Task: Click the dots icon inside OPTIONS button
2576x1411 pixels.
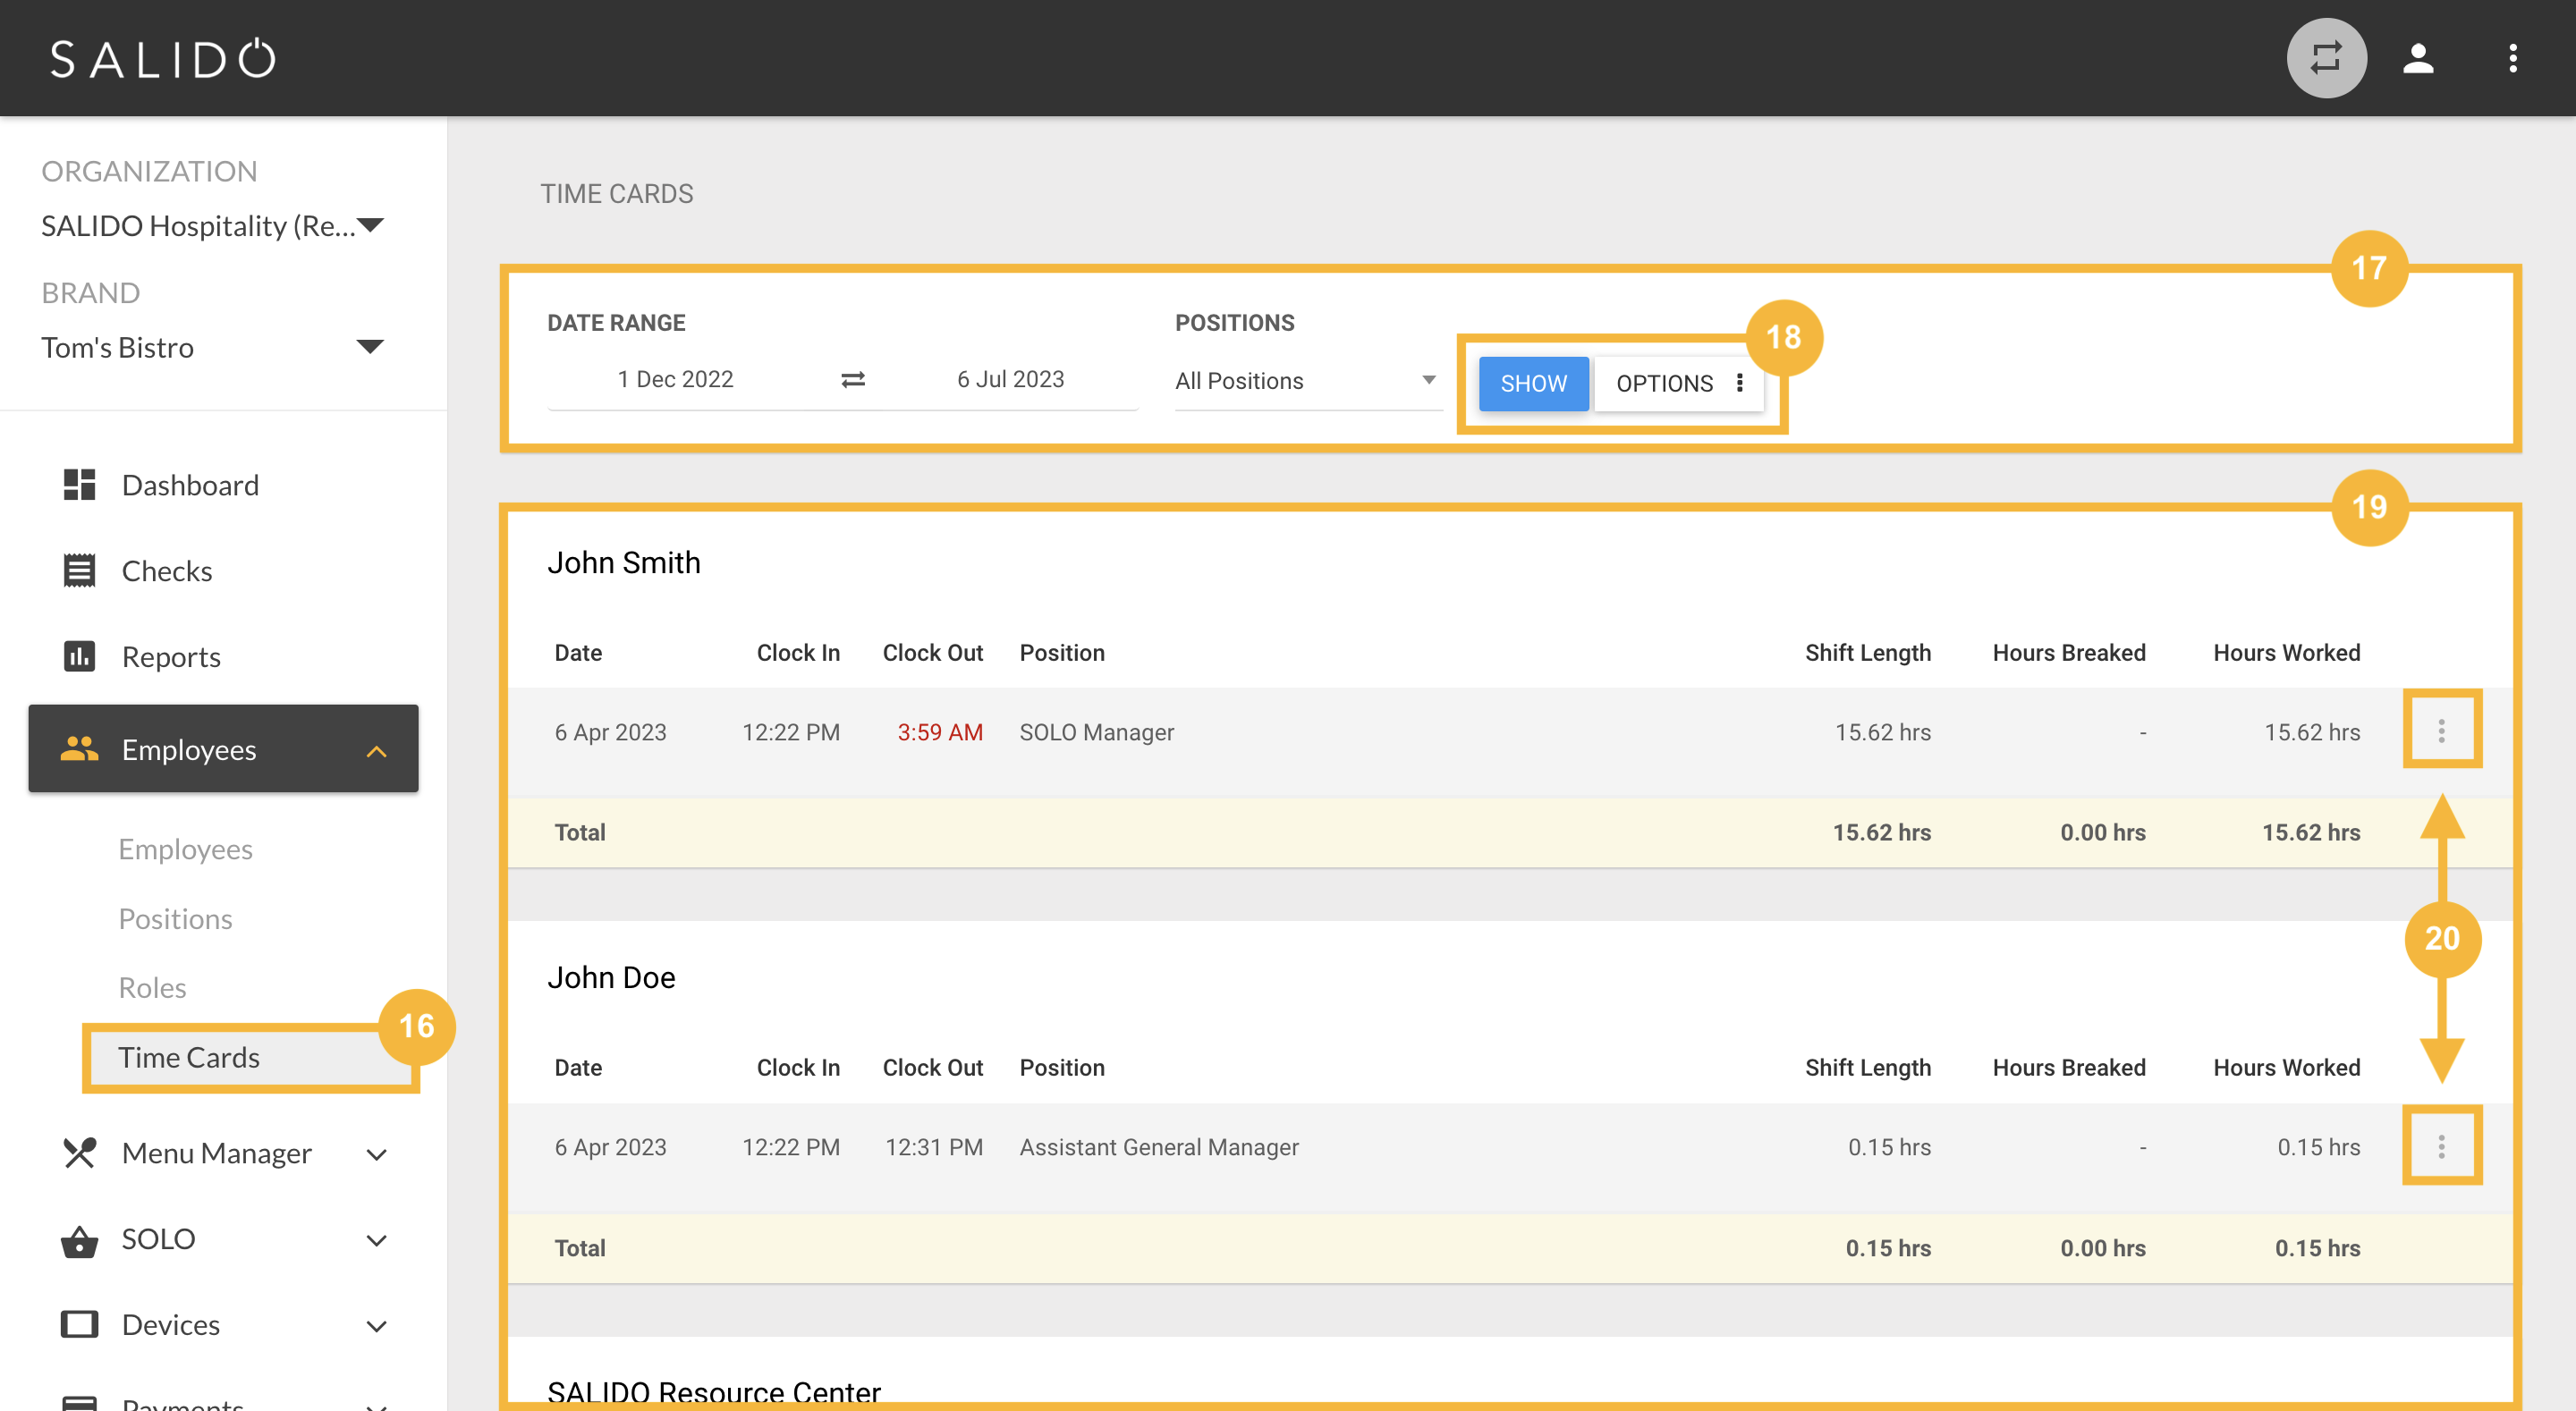Action: tap(1740, 383)
